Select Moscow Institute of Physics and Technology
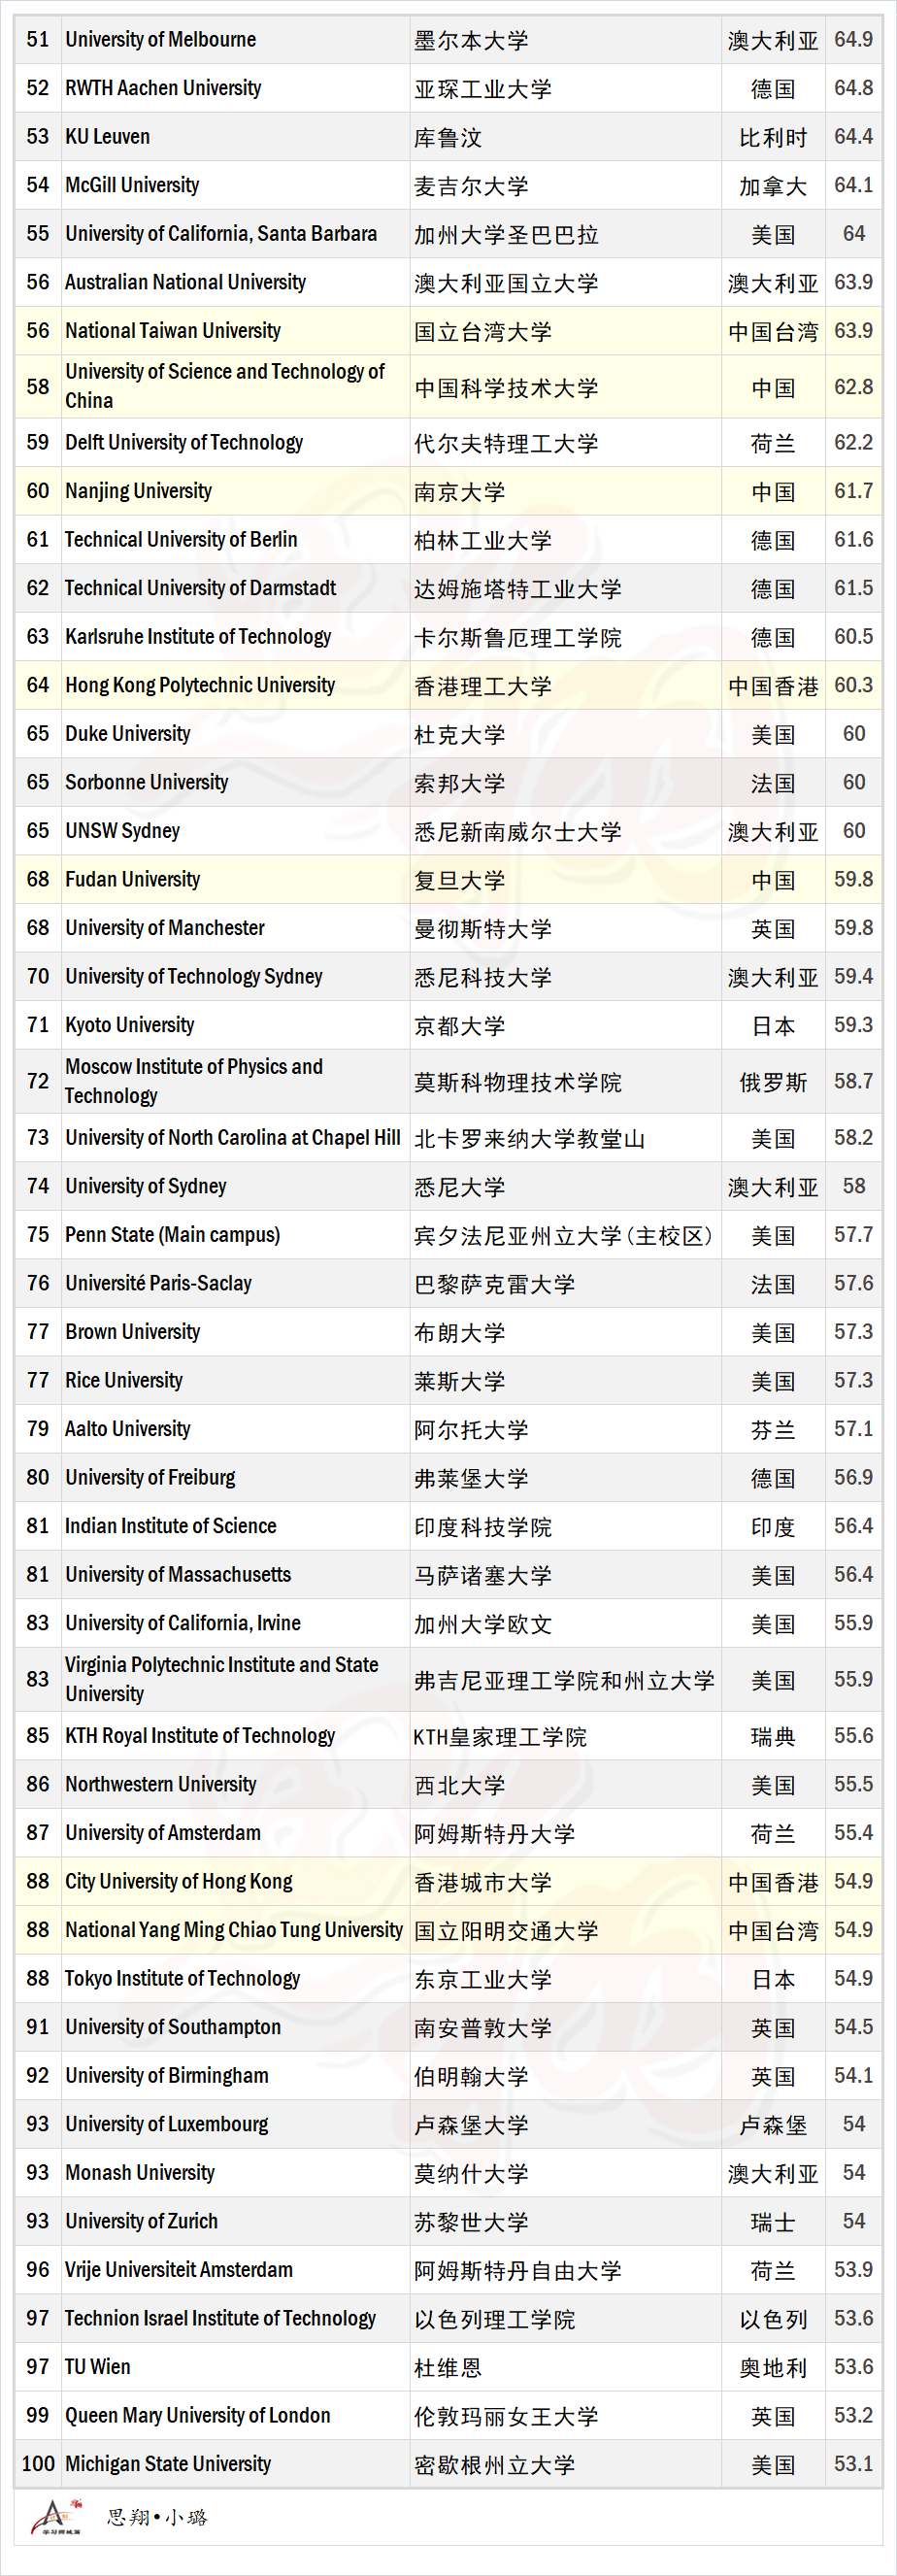The width and height of the screenshot is (897, 2576). 194,1081
